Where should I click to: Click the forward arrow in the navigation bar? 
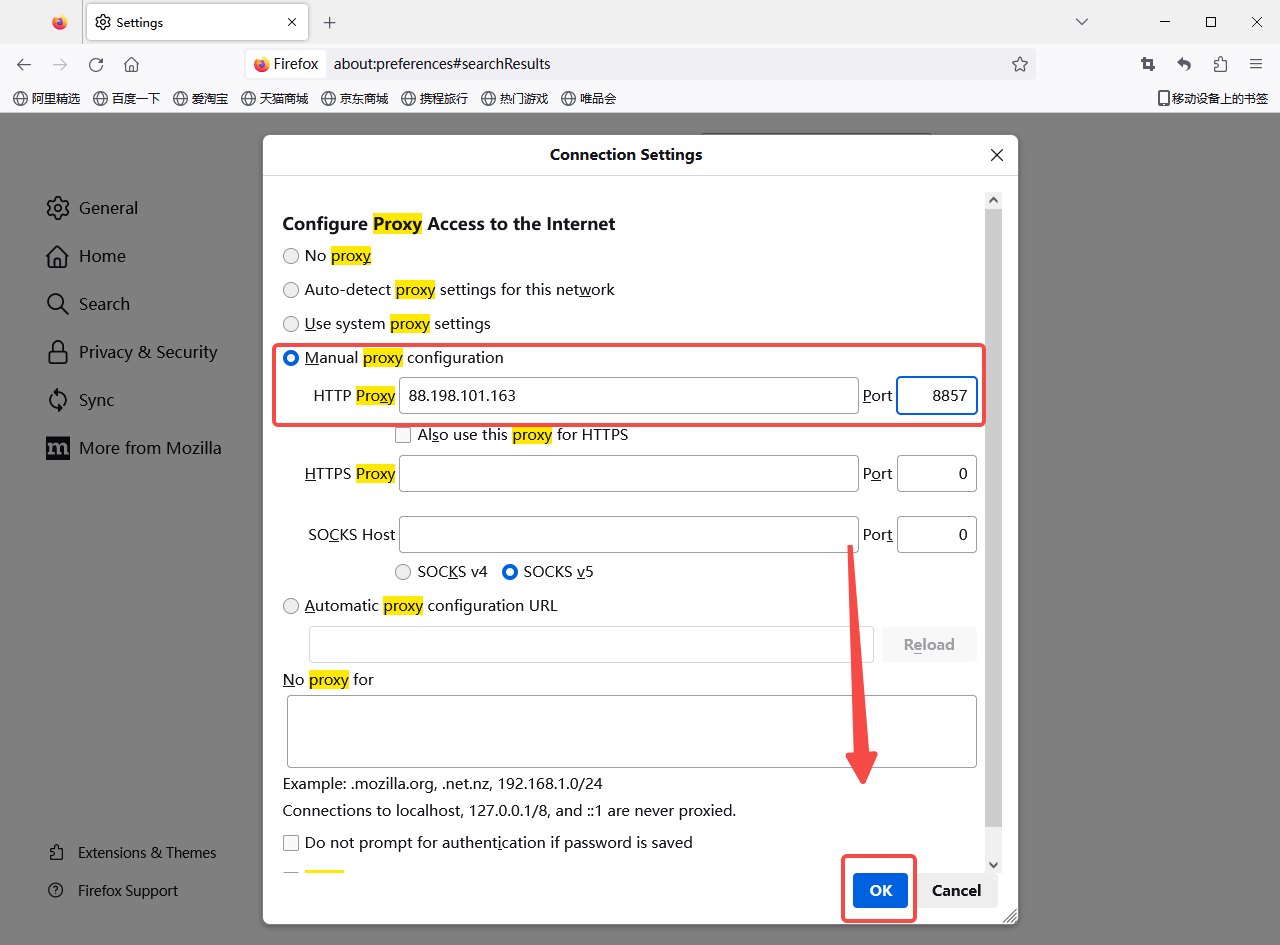tap(60, 64)
